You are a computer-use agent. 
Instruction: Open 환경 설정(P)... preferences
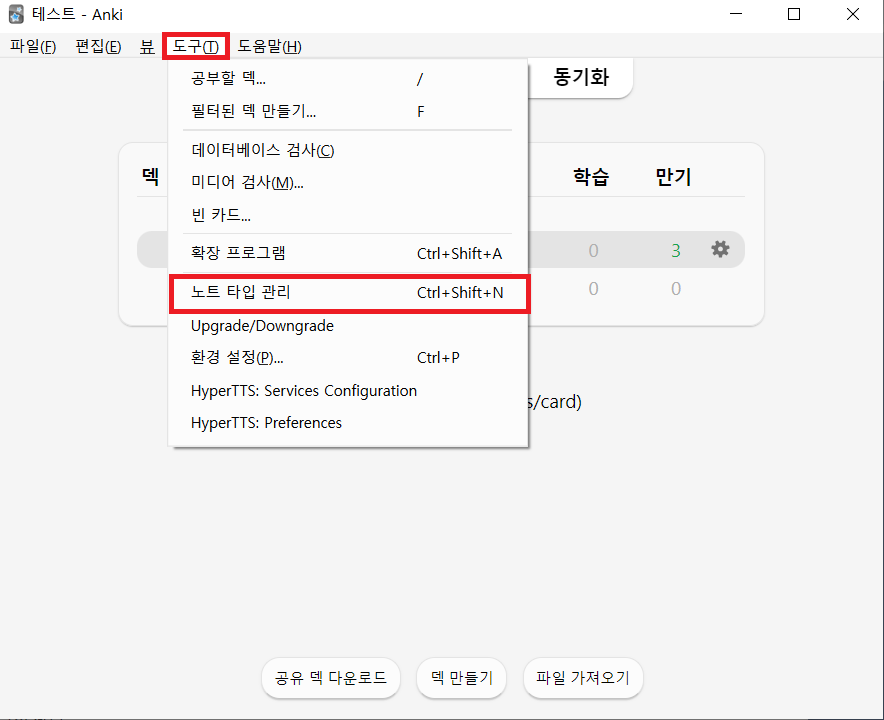[348, 357]
